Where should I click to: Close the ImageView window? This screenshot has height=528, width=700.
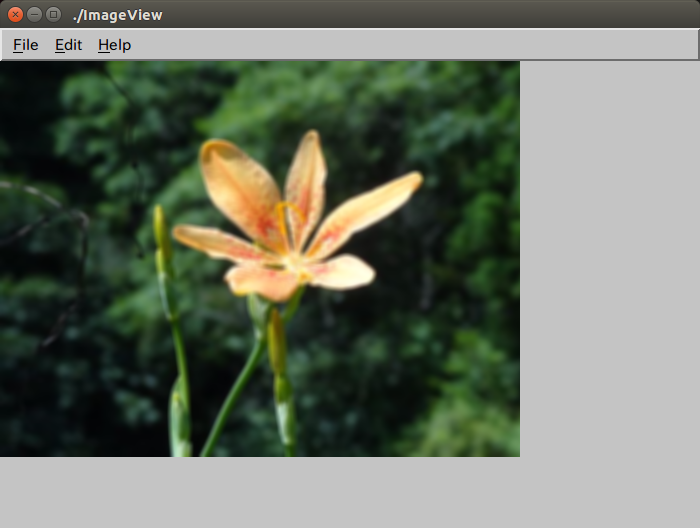coord(15,15)
